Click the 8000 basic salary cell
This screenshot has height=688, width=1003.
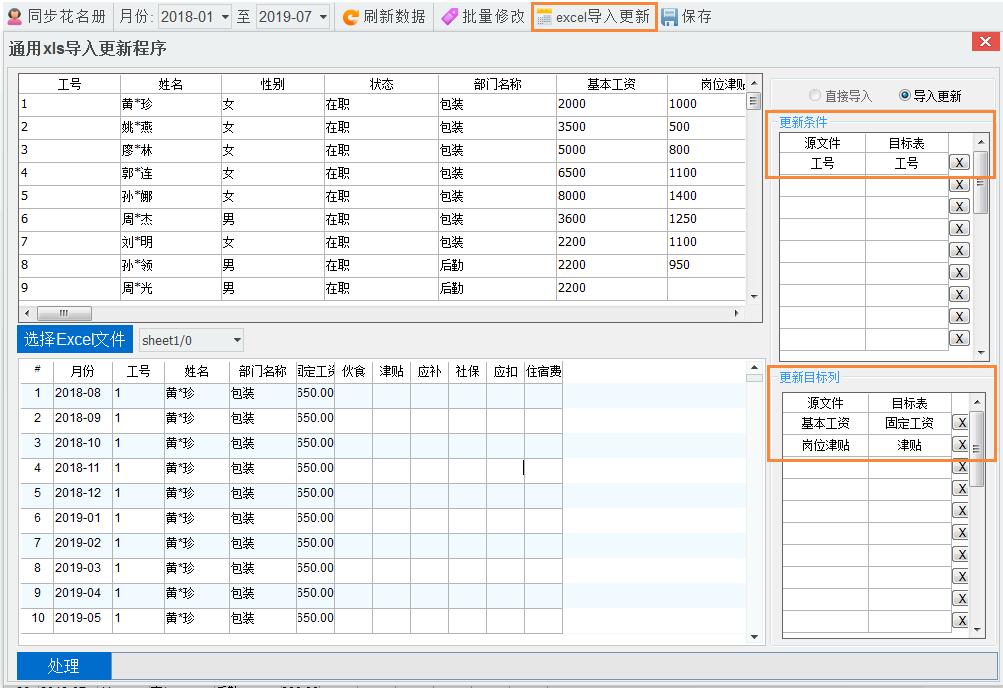click(x=612, y=196)
